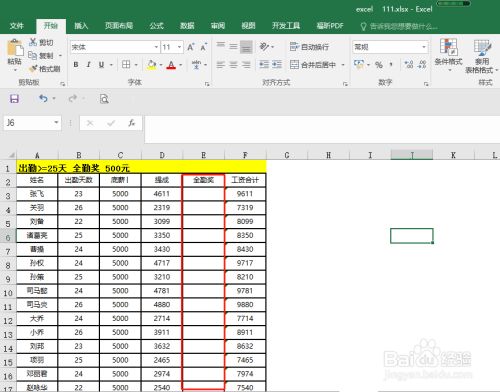Open the font name dropdown
Screen dimensions: 500x392
pyautogui.click(x=156, y=47)
